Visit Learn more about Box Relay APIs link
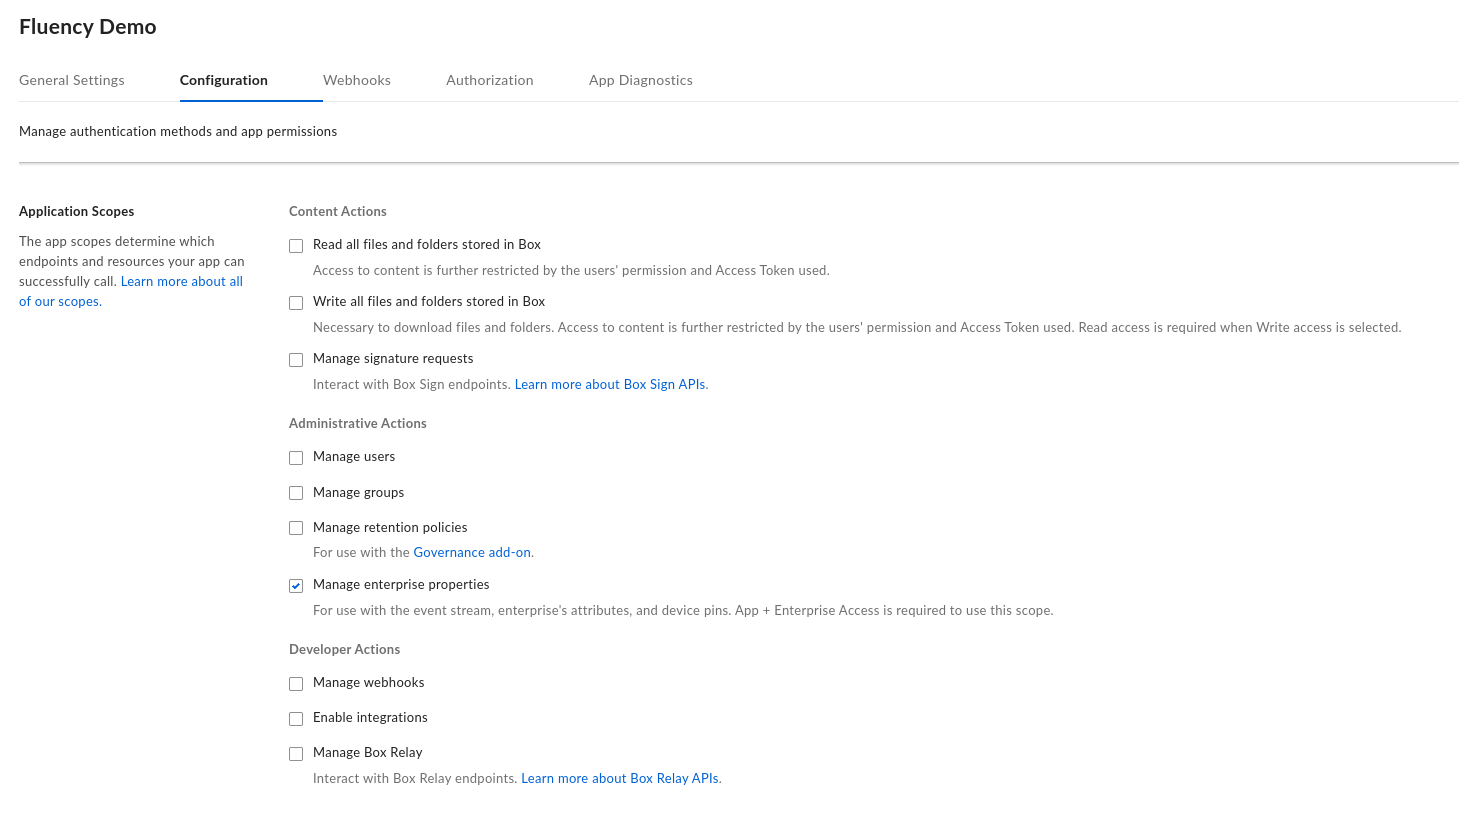 pos(620,778)
